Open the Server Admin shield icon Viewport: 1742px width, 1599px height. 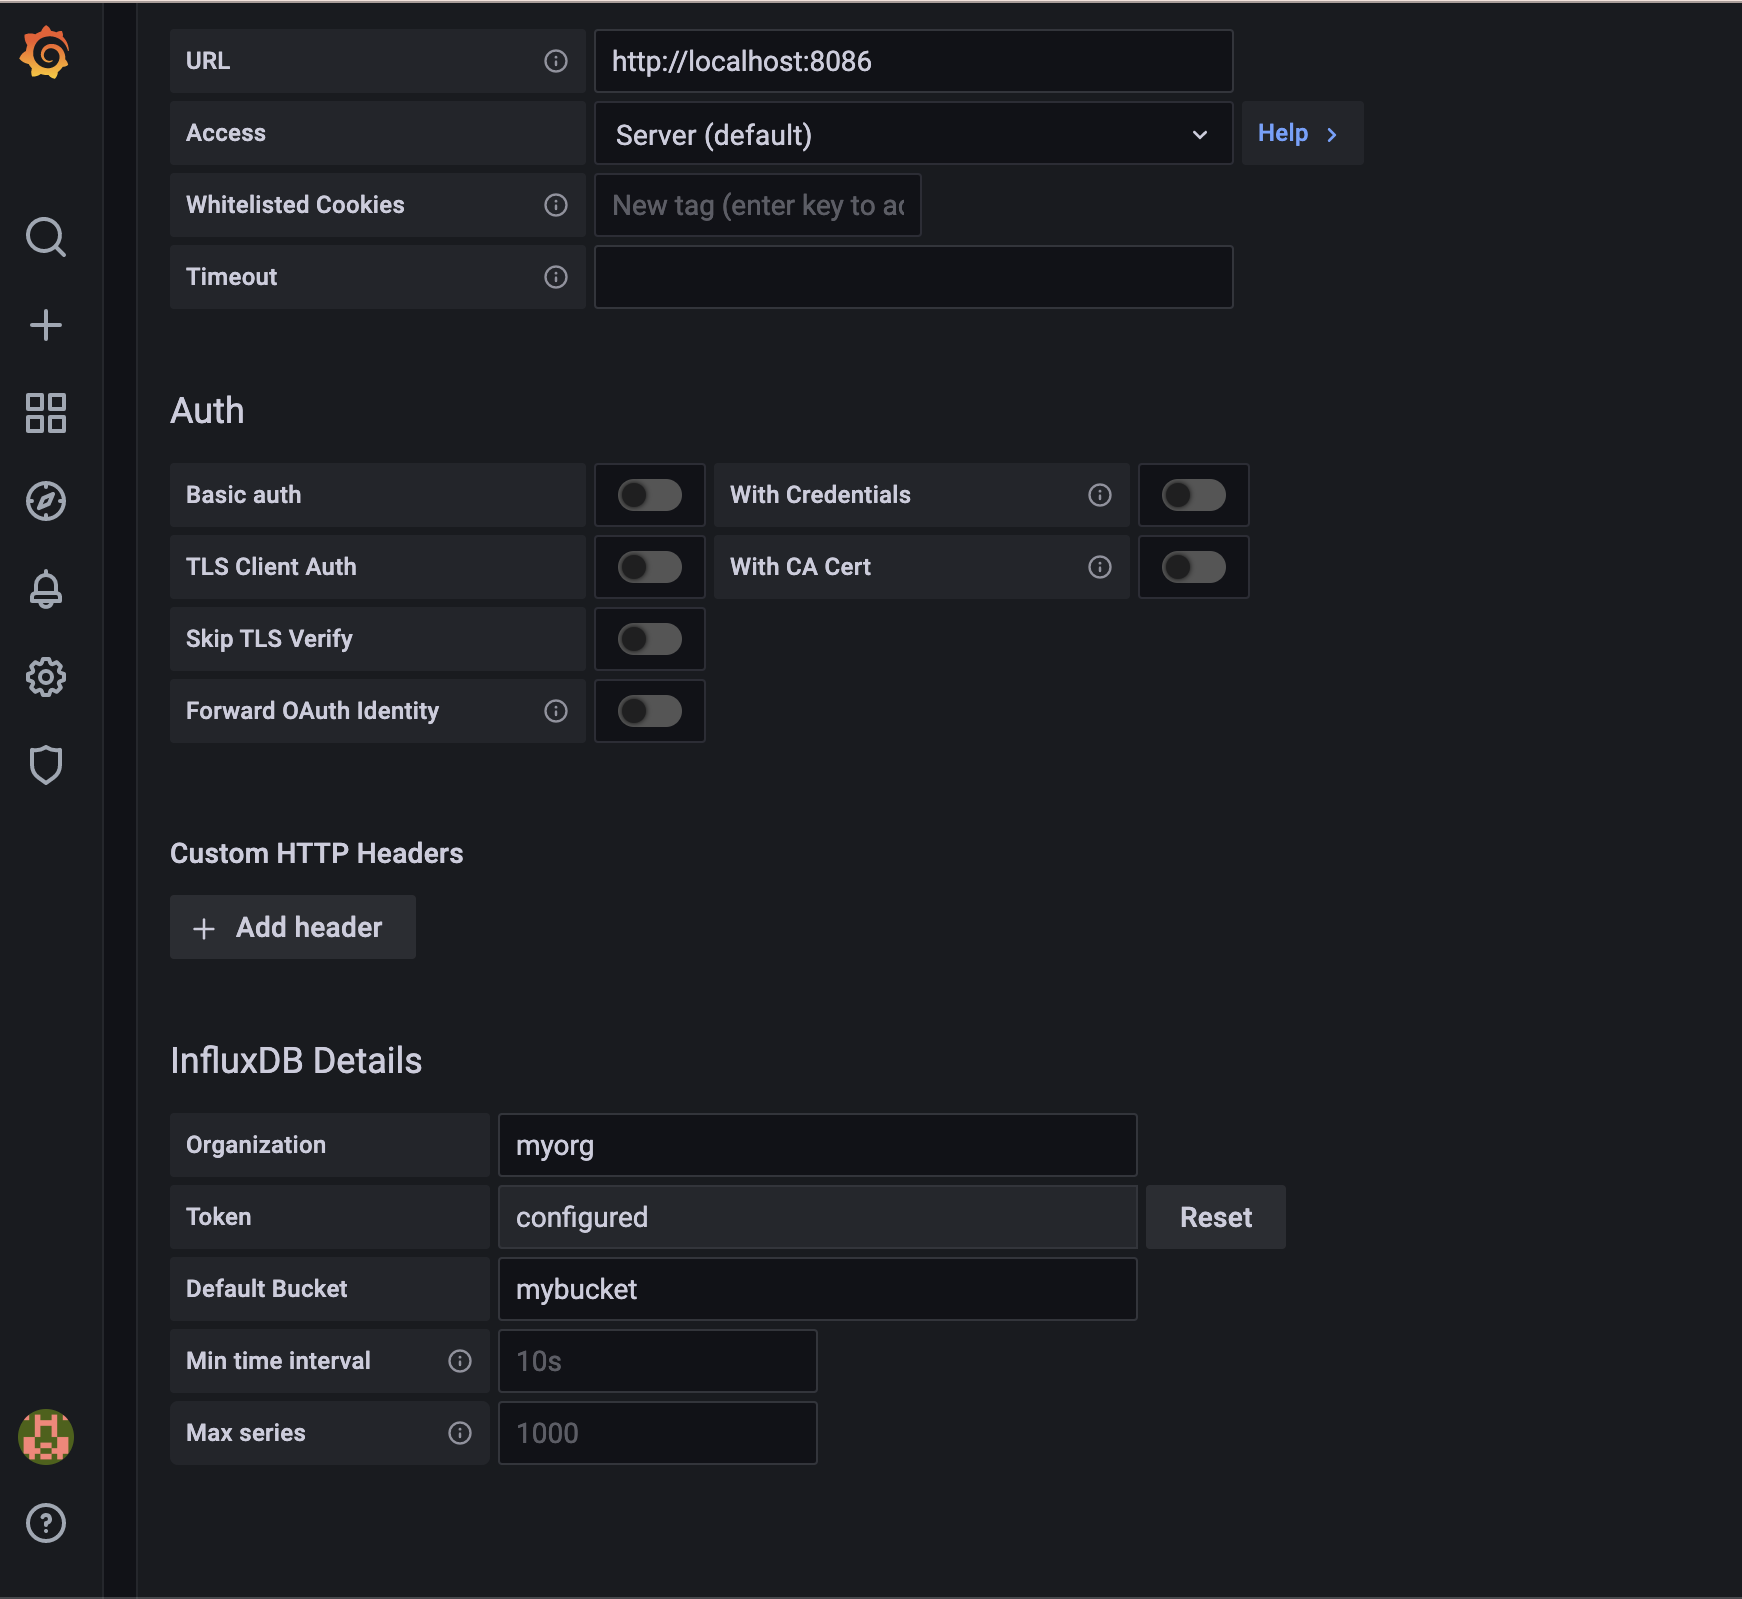[46, 765]
